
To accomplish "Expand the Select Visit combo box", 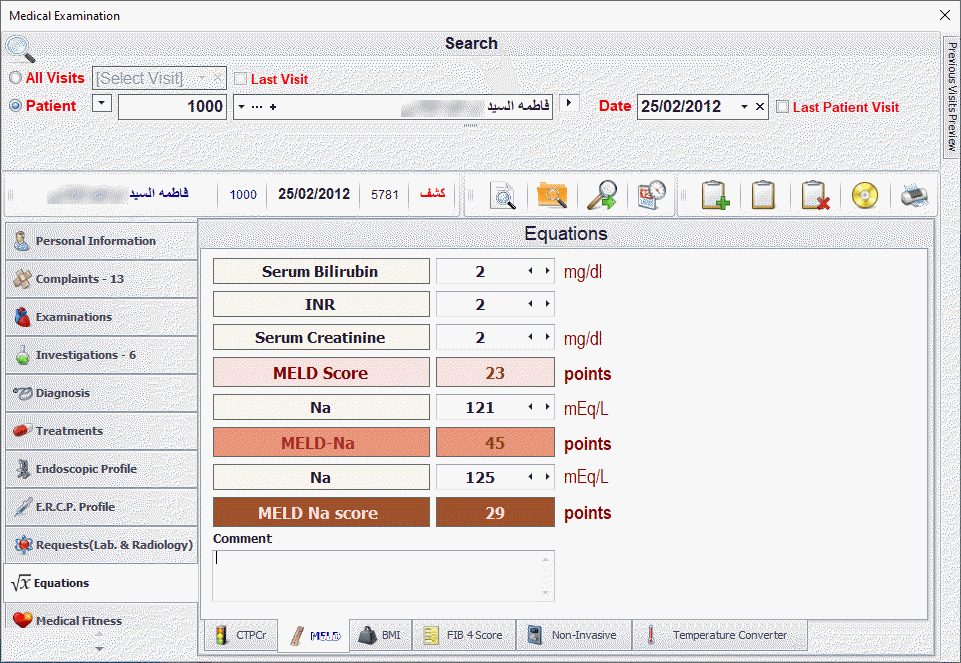I will pyautogui.click(x=201, y=78).
